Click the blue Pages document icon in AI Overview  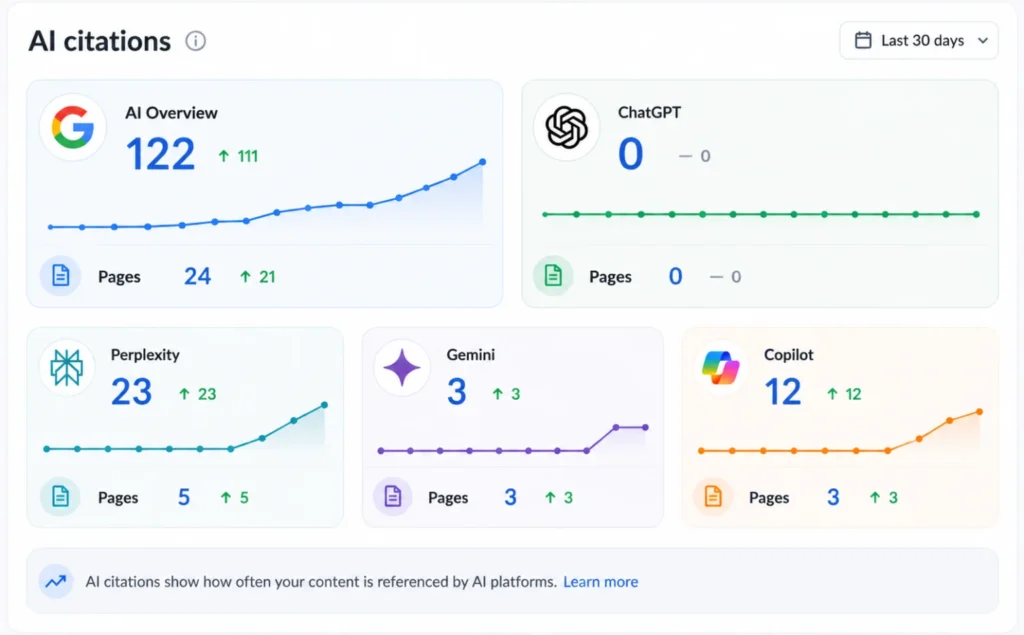60,276
